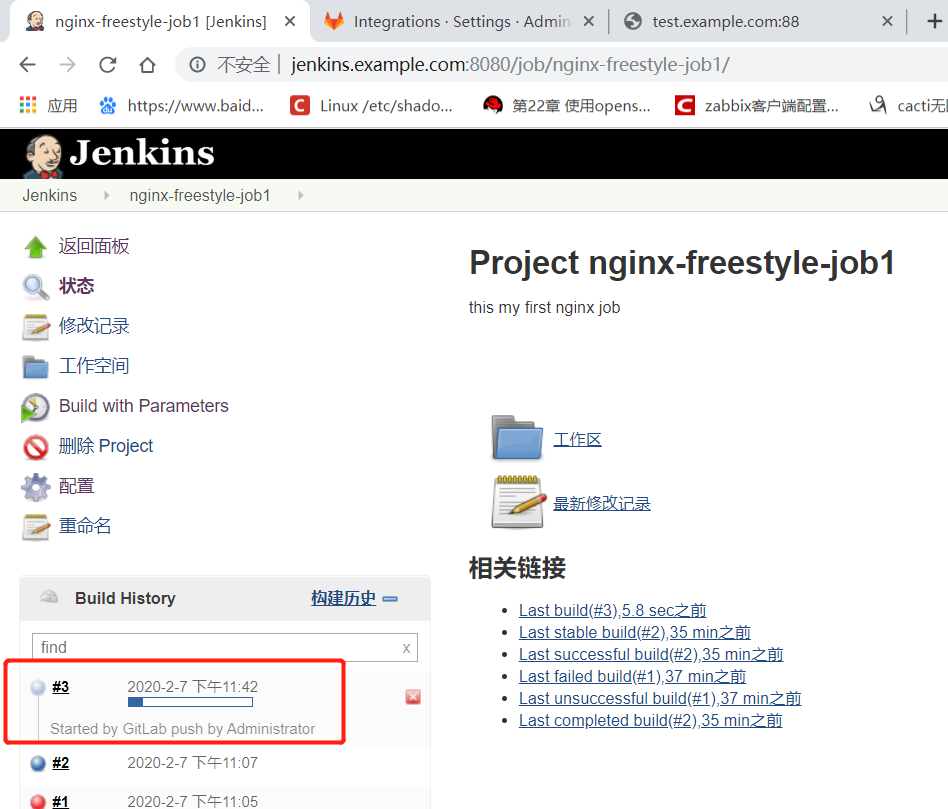The width and height of the screenshot is (948, 809).
Task: Open build #3 link in history
Action: coord(60,687)
